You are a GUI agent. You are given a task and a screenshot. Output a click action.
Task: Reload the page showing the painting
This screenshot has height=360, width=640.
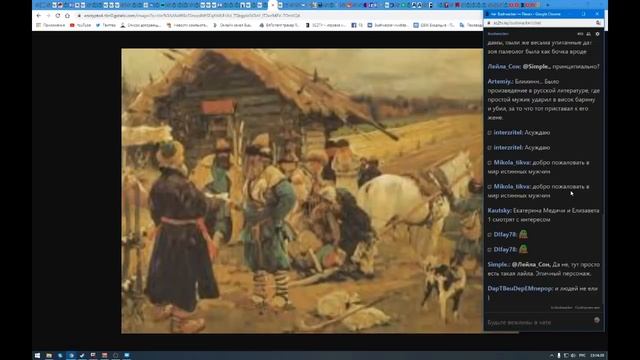click(x=58, y=16)
